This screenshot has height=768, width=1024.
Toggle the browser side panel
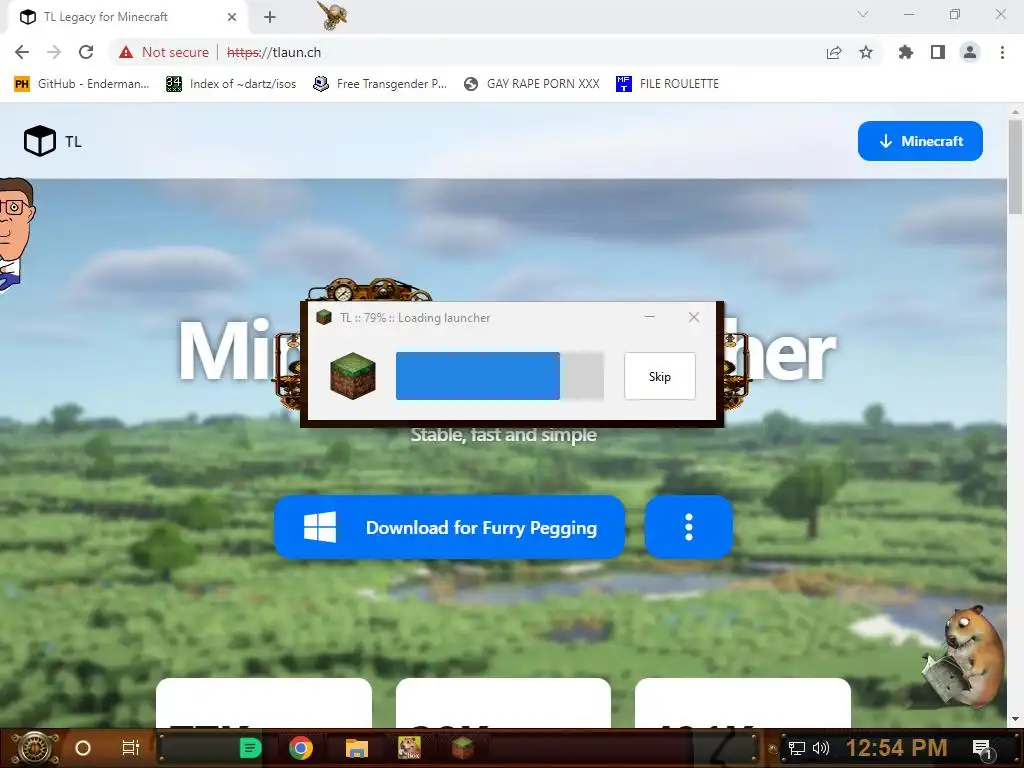tap(938, 52)
